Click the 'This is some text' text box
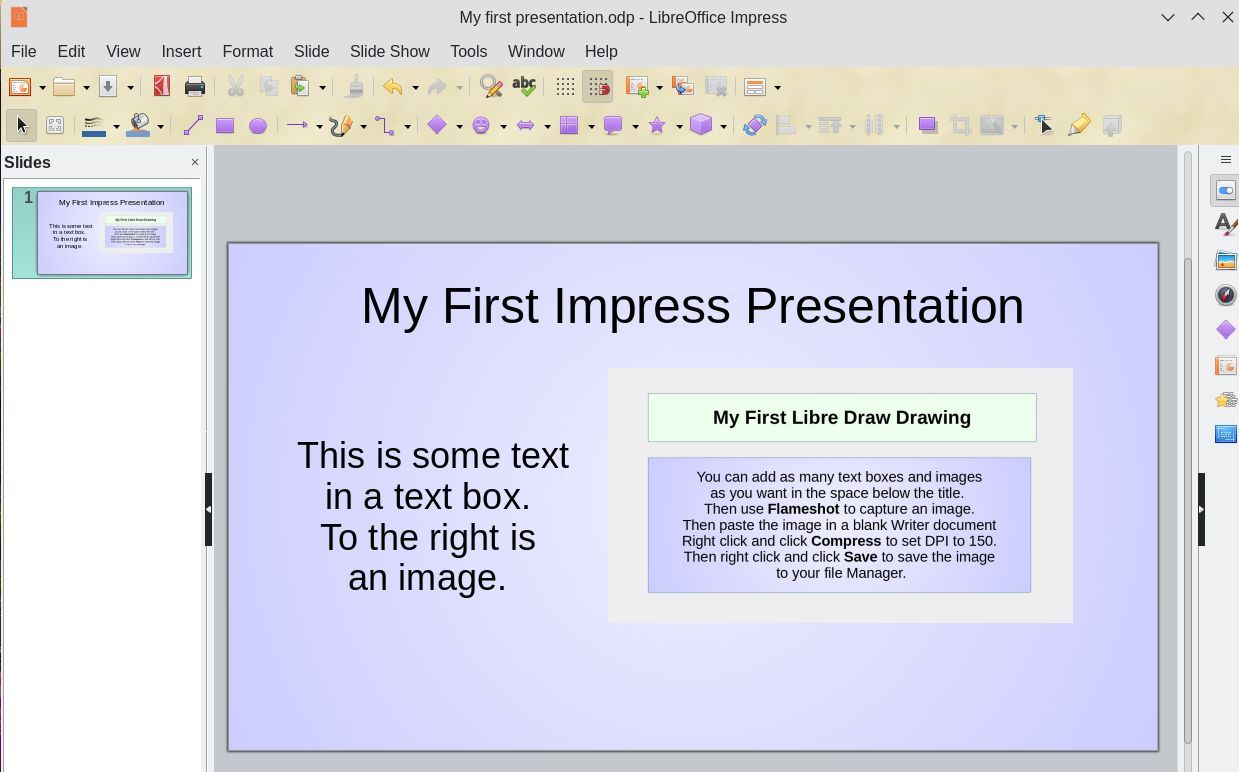 click(432, 516)
